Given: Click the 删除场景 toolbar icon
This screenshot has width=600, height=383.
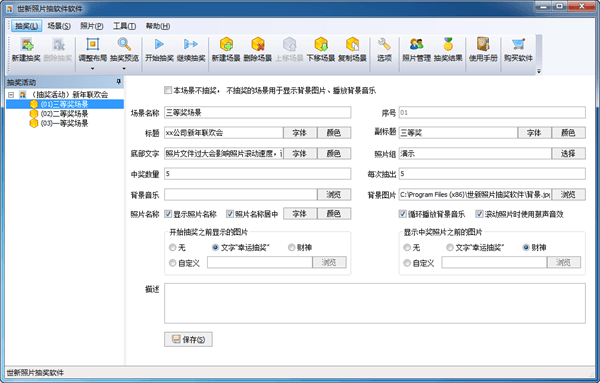Looking at the screenshot, I should [x=258, y=50].
